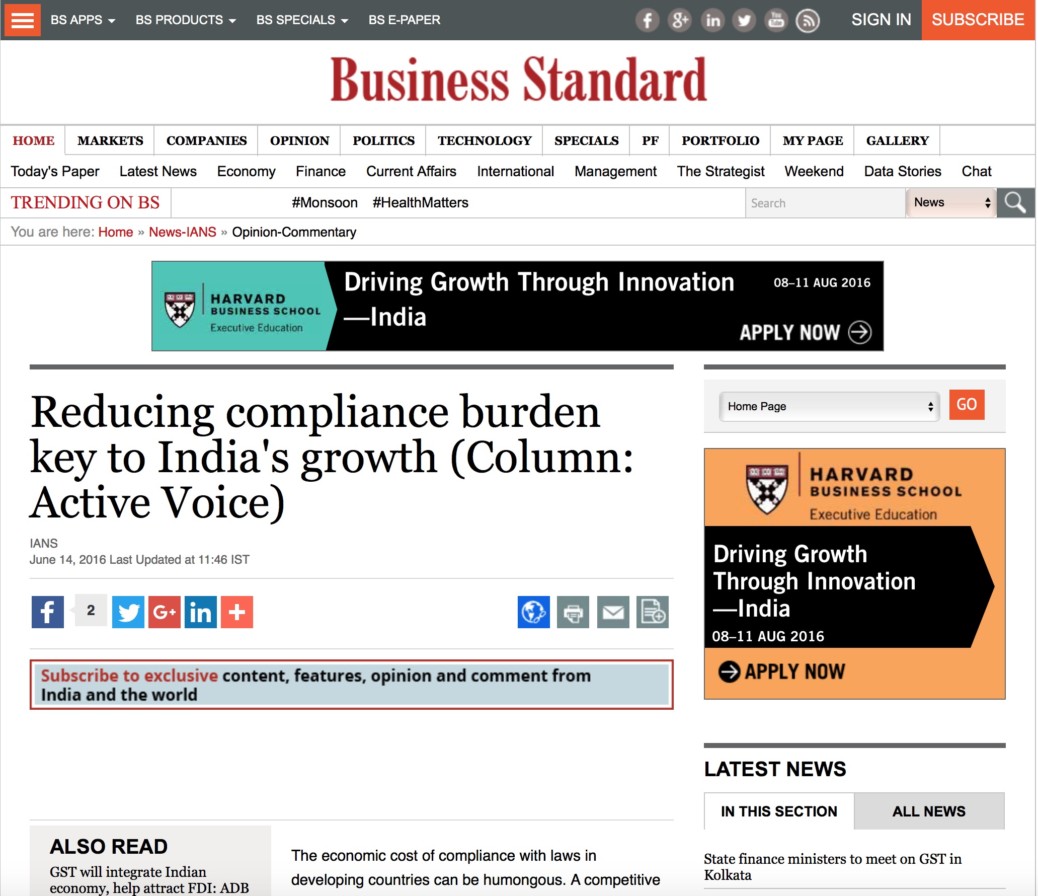Select the HOME main tab
Screen dimensions: 1038x896
34,140
